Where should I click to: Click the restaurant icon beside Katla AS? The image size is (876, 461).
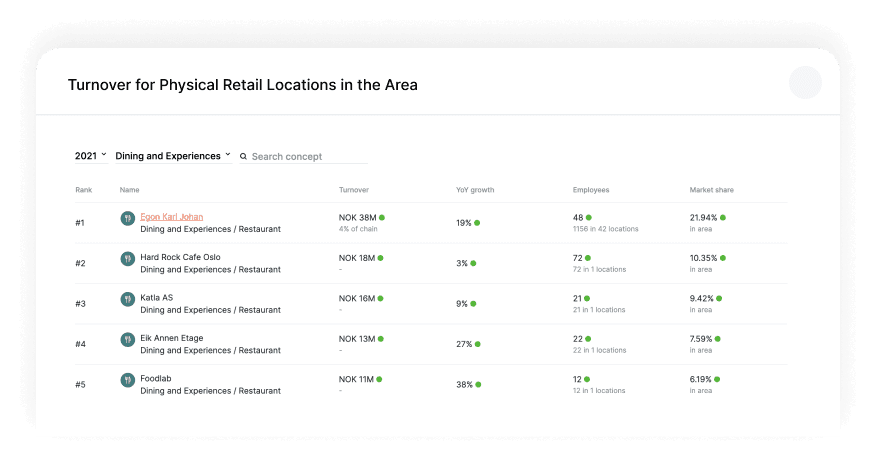point(128,299)
